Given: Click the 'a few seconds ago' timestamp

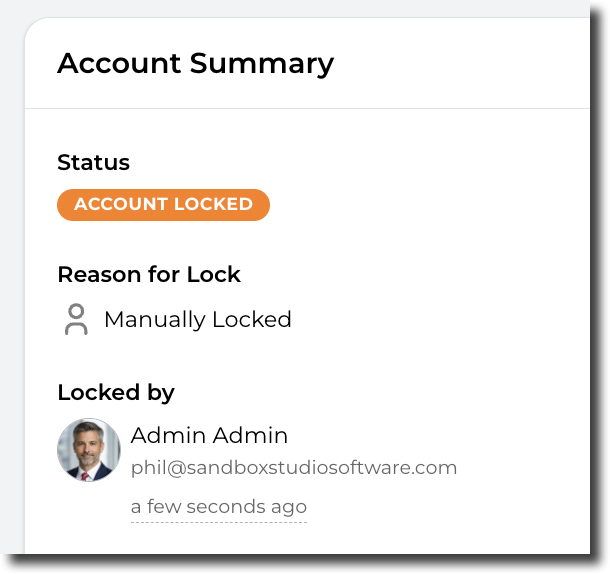Looking at the screenshot, I should click(218, 507).
